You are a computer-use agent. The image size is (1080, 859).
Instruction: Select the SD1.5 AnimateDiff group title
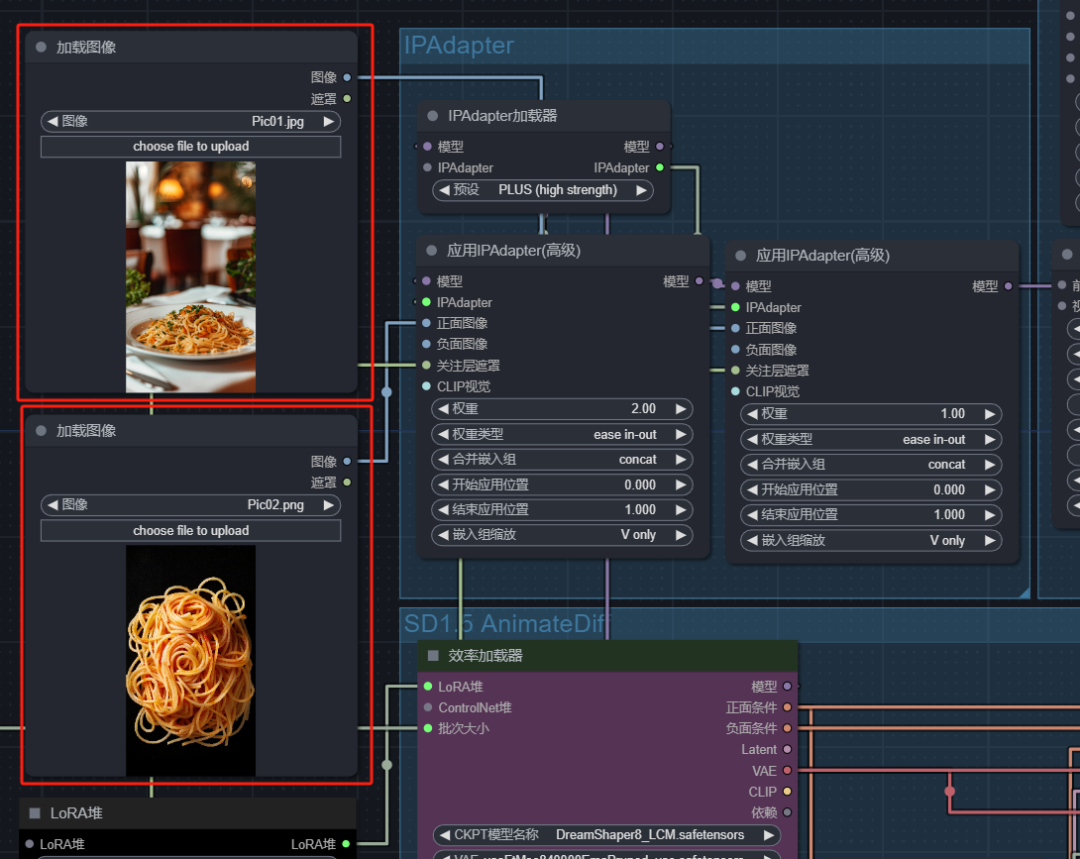pos(505,624)
